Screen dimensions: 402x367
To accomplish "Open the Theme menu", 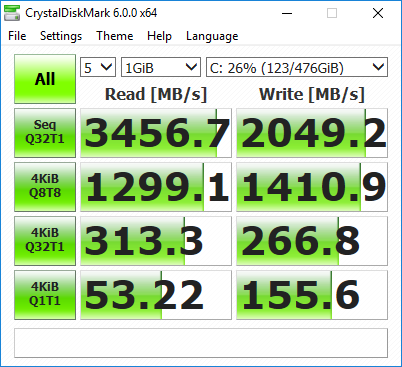I will point(115,36).
